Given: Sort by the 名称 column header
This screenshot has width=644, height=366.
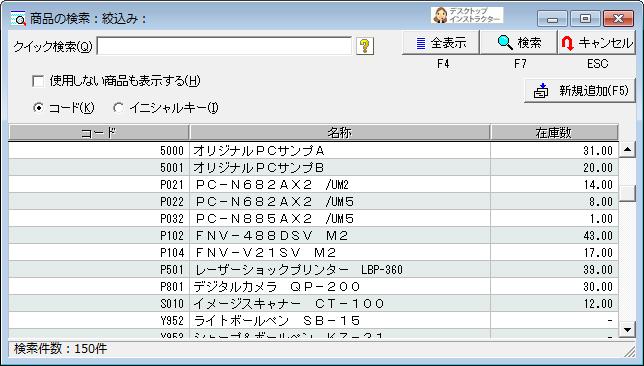Looking at the screenshot, I should click(x=340, y=133).
